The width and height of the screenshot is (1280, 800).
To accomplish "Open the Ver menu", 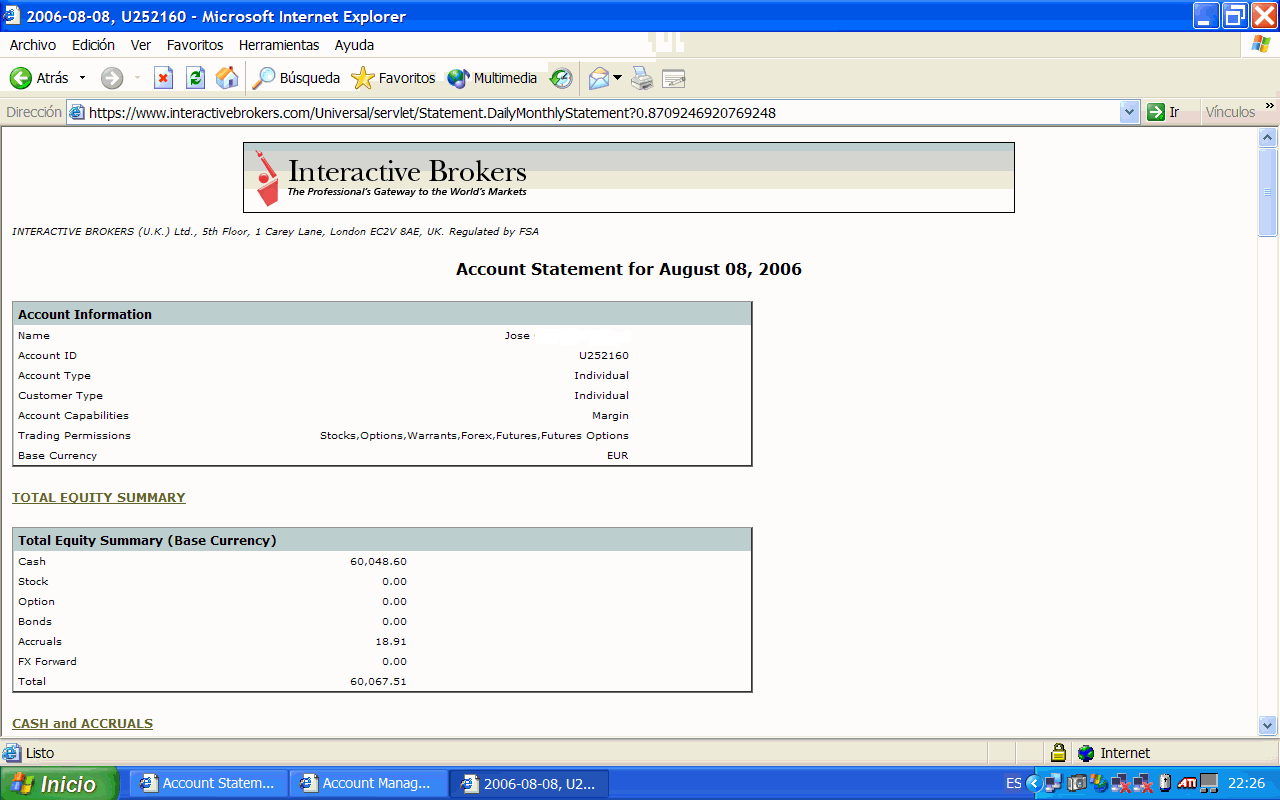I will pyautogui.click(x=141, y=45).
